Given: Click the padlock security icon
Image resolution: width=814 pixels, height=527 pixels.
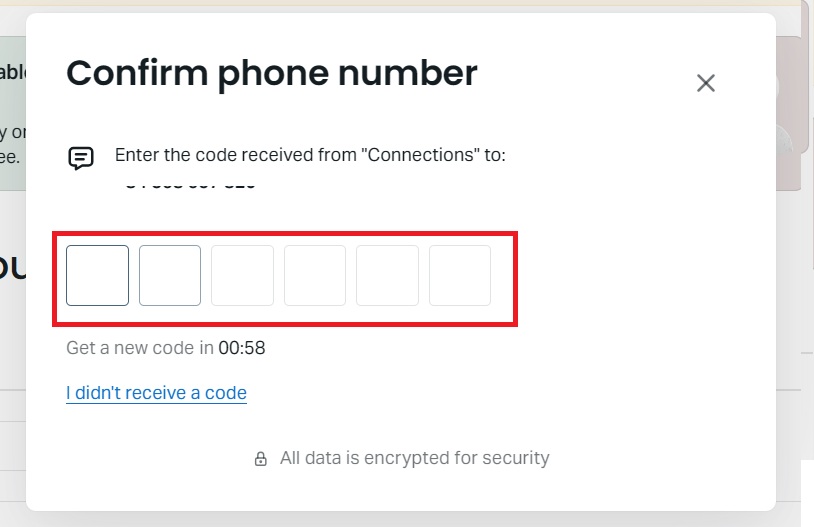Looking at the screenshot, I should click(x=261, y=459).
